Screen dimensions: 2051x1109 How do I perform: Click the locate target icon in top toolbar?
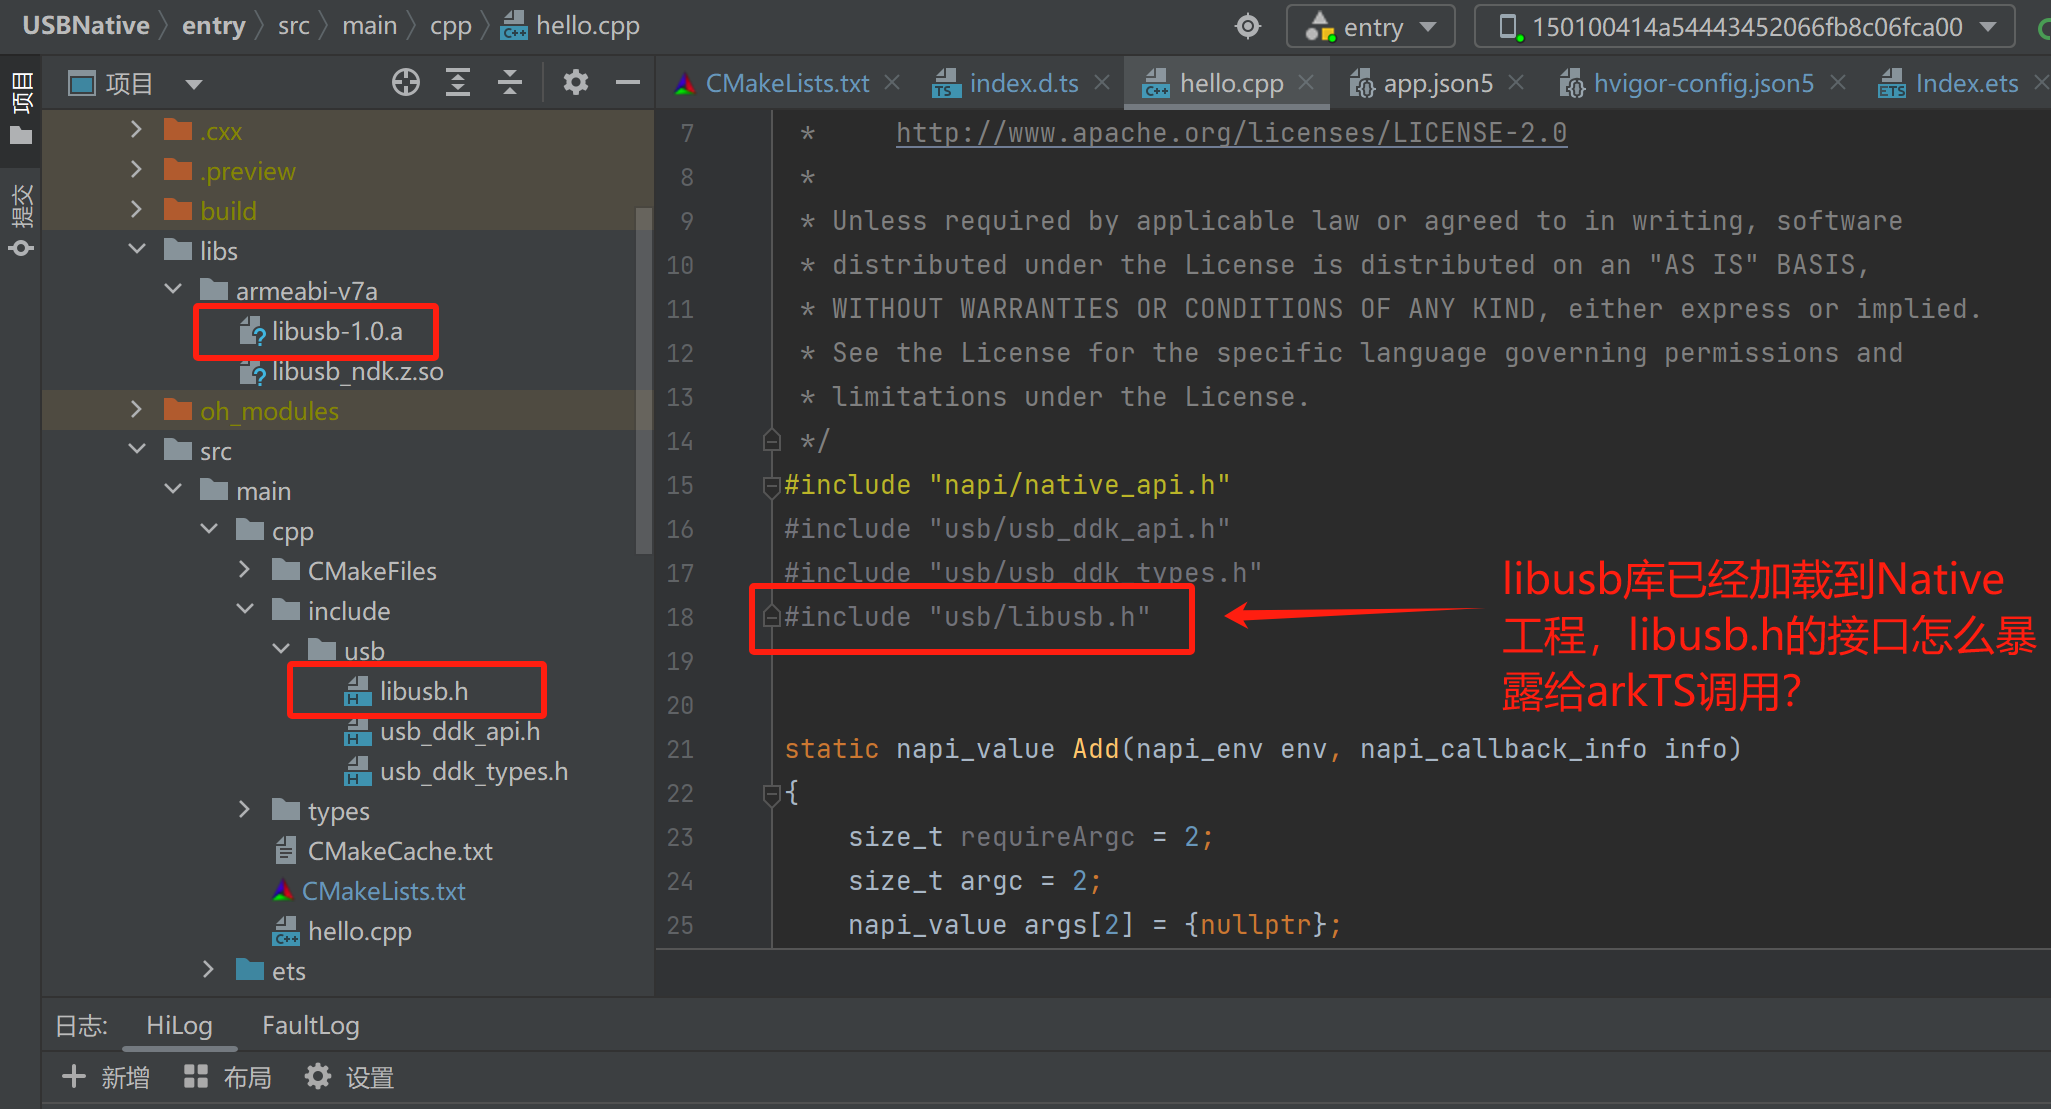coord(1248,26)
